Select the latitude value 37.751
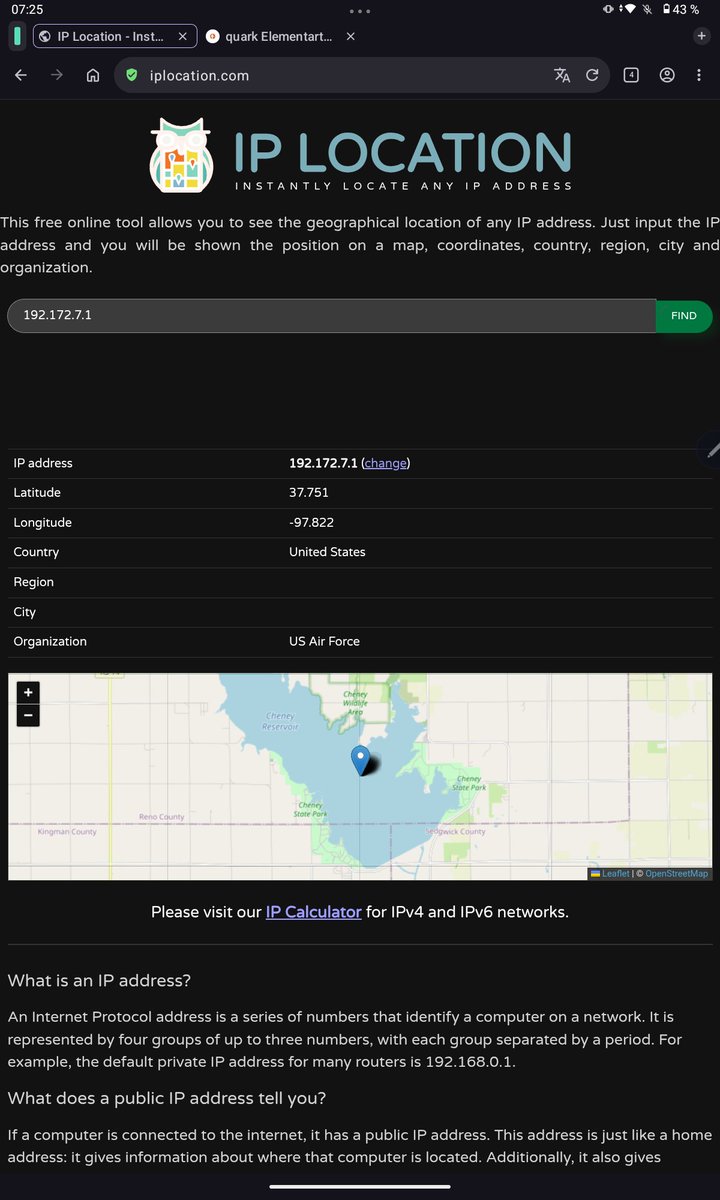Image resolution: width=720 pixels, height=1200 pixels. [x=309, y=492]
